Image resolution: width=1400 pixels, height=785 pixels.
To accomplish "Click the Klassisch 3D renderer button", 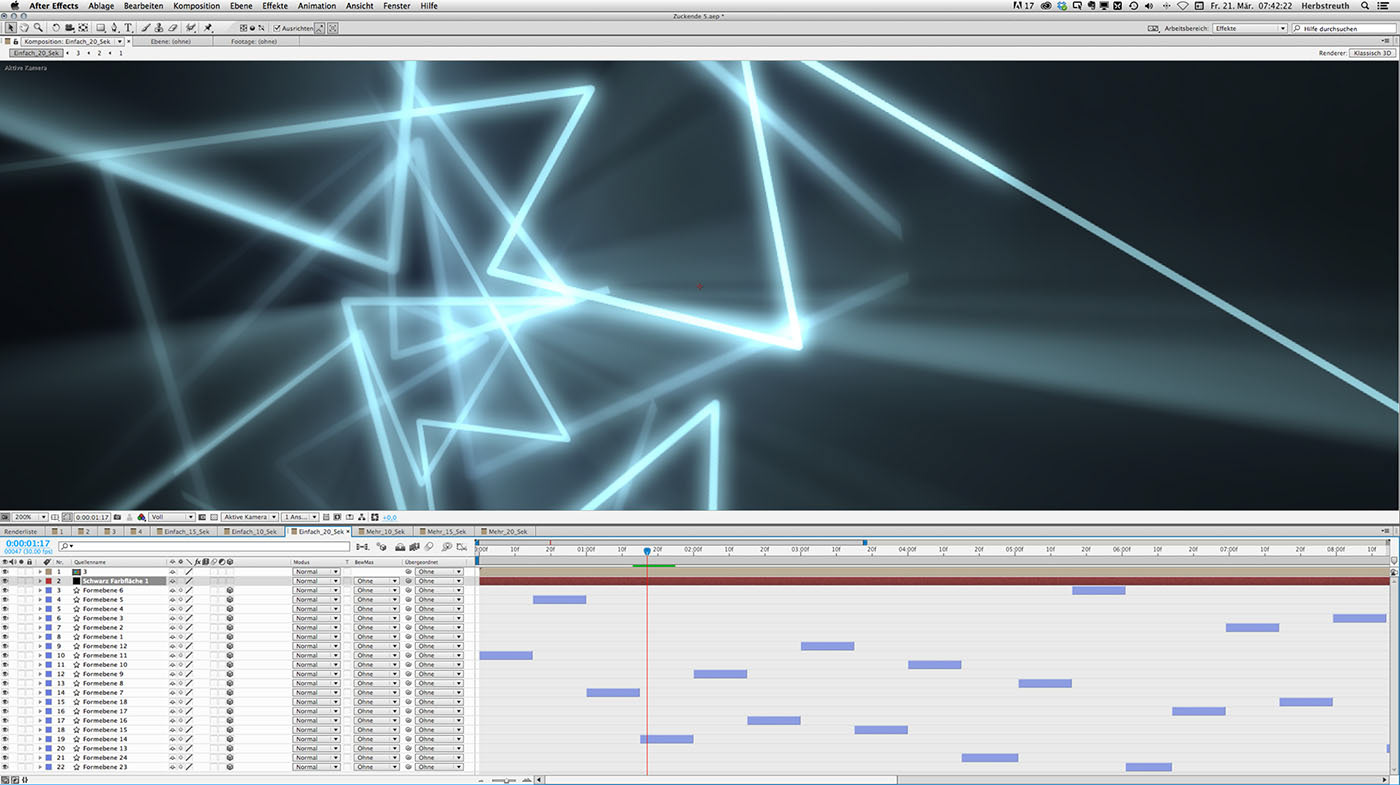I will pyautogui.click(x=1372, y=52).
